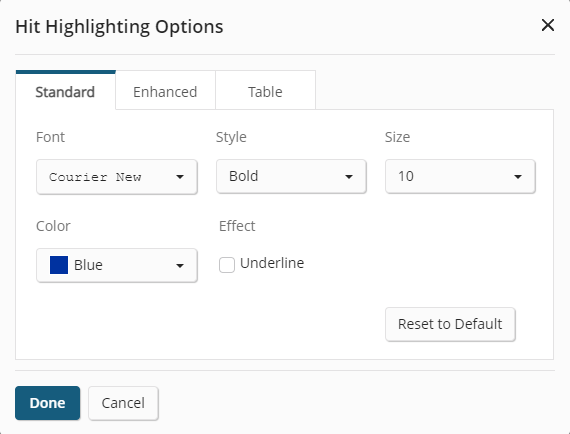Expand the Size dropdown showing 10
This screenshot has height=434, width=570.
460,176
